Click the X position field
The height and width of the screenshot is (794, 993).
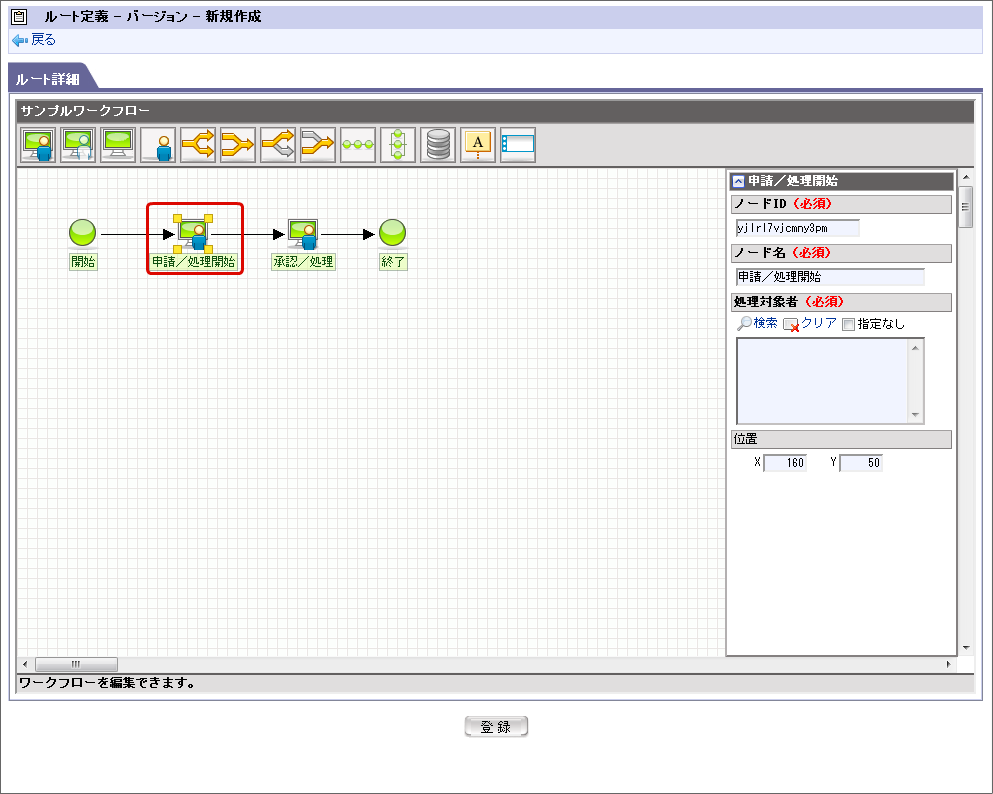(785, 463)
